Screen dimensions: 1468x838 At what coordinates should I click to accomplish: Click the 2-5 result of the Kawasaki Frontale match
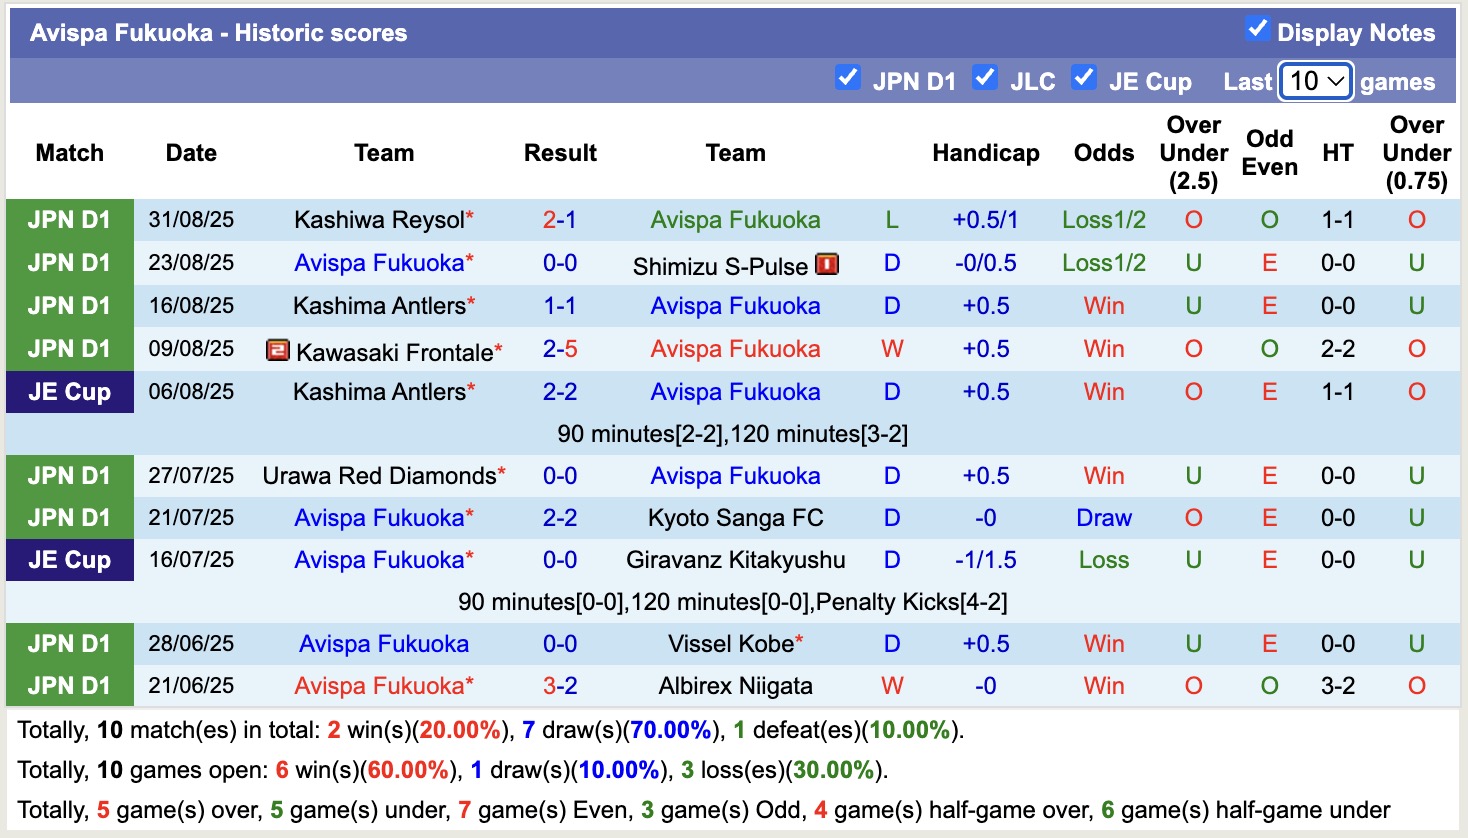(x=560, y=350)
